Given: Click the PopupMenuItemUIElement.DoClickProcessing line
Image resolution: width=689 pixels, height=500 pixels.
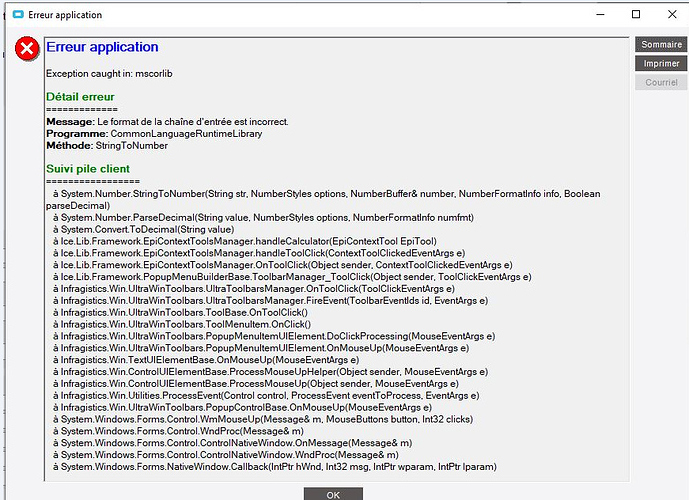Looking at the screenshot, I should (x=274, y=336).
